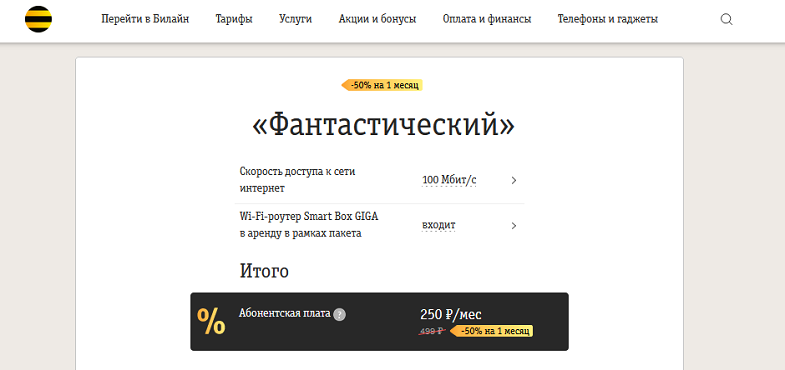Open the Оплата и финансы menu

tap(487, 19)
